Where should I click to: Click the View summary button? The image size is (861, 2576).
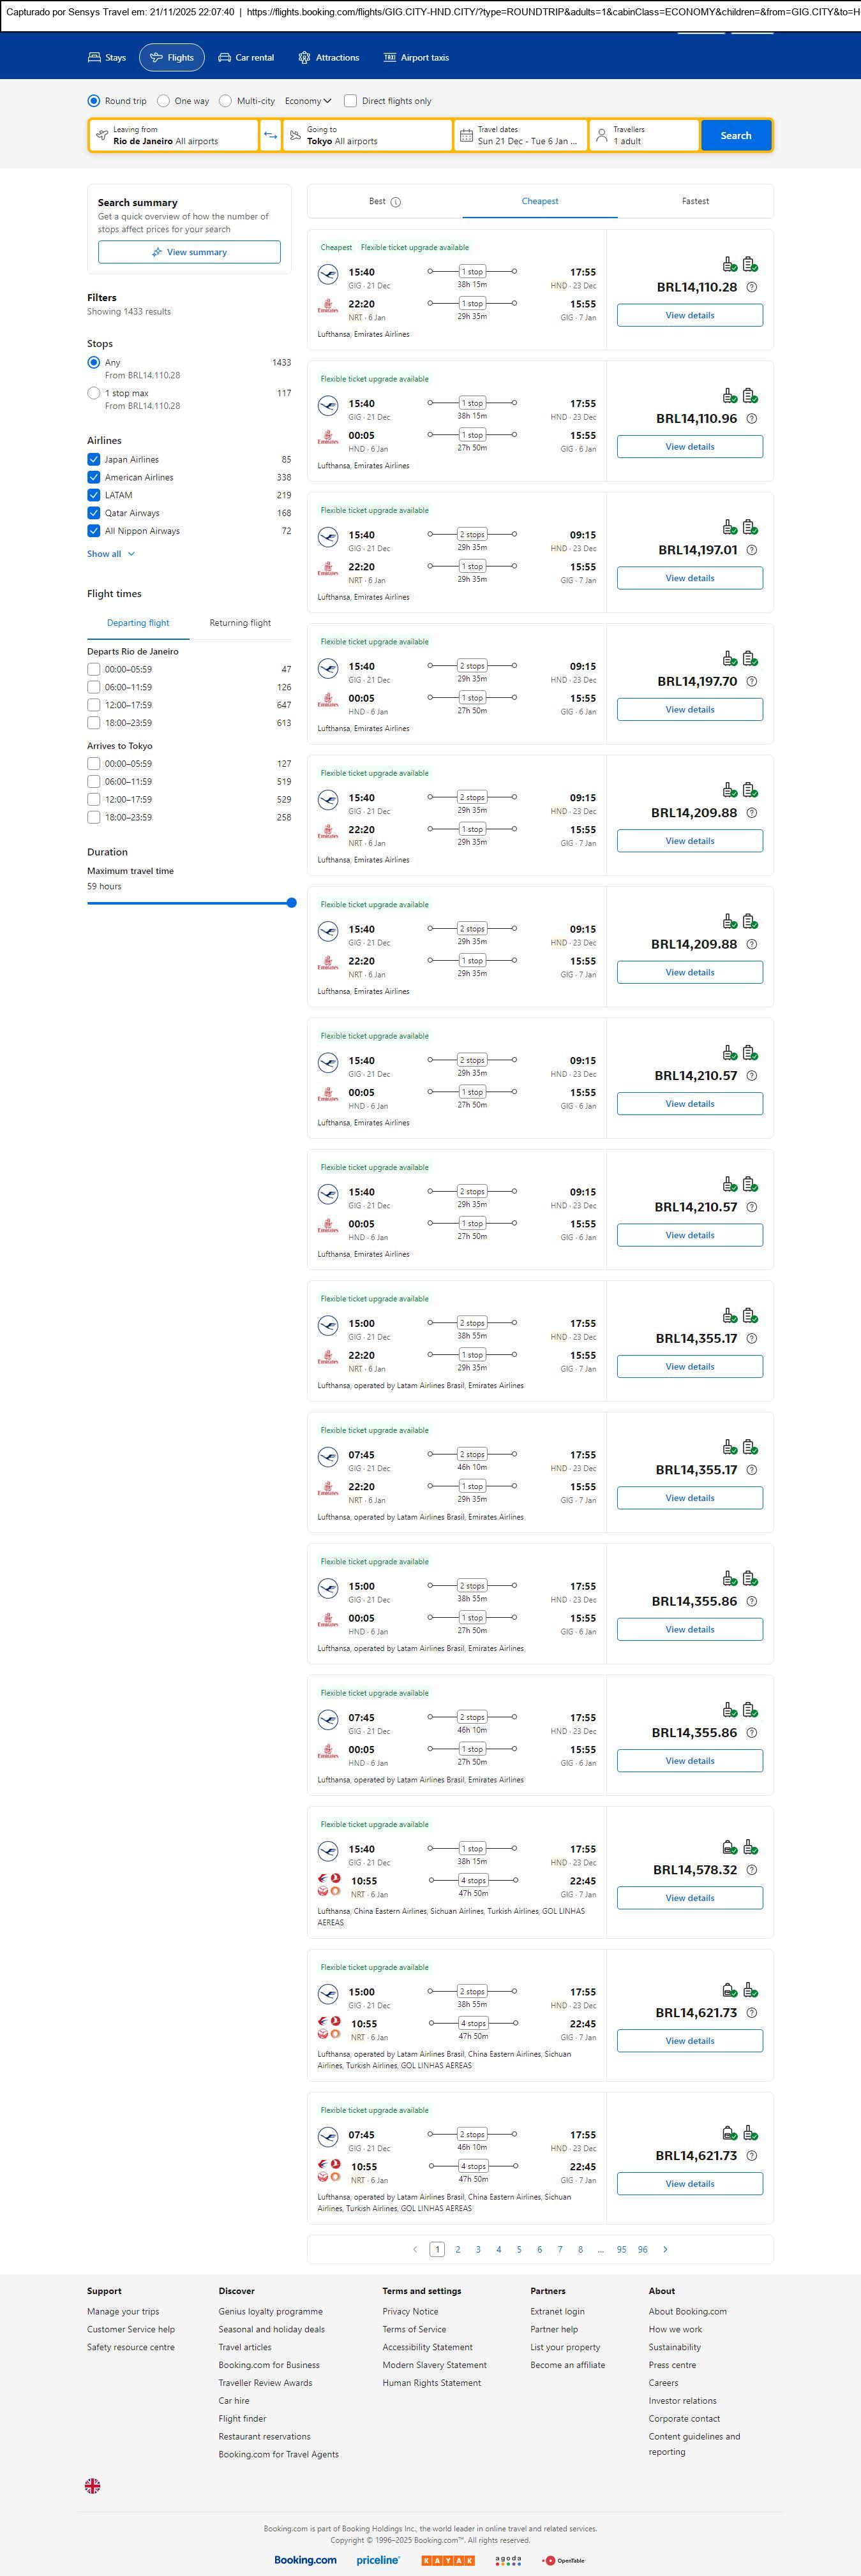point(189,252)
